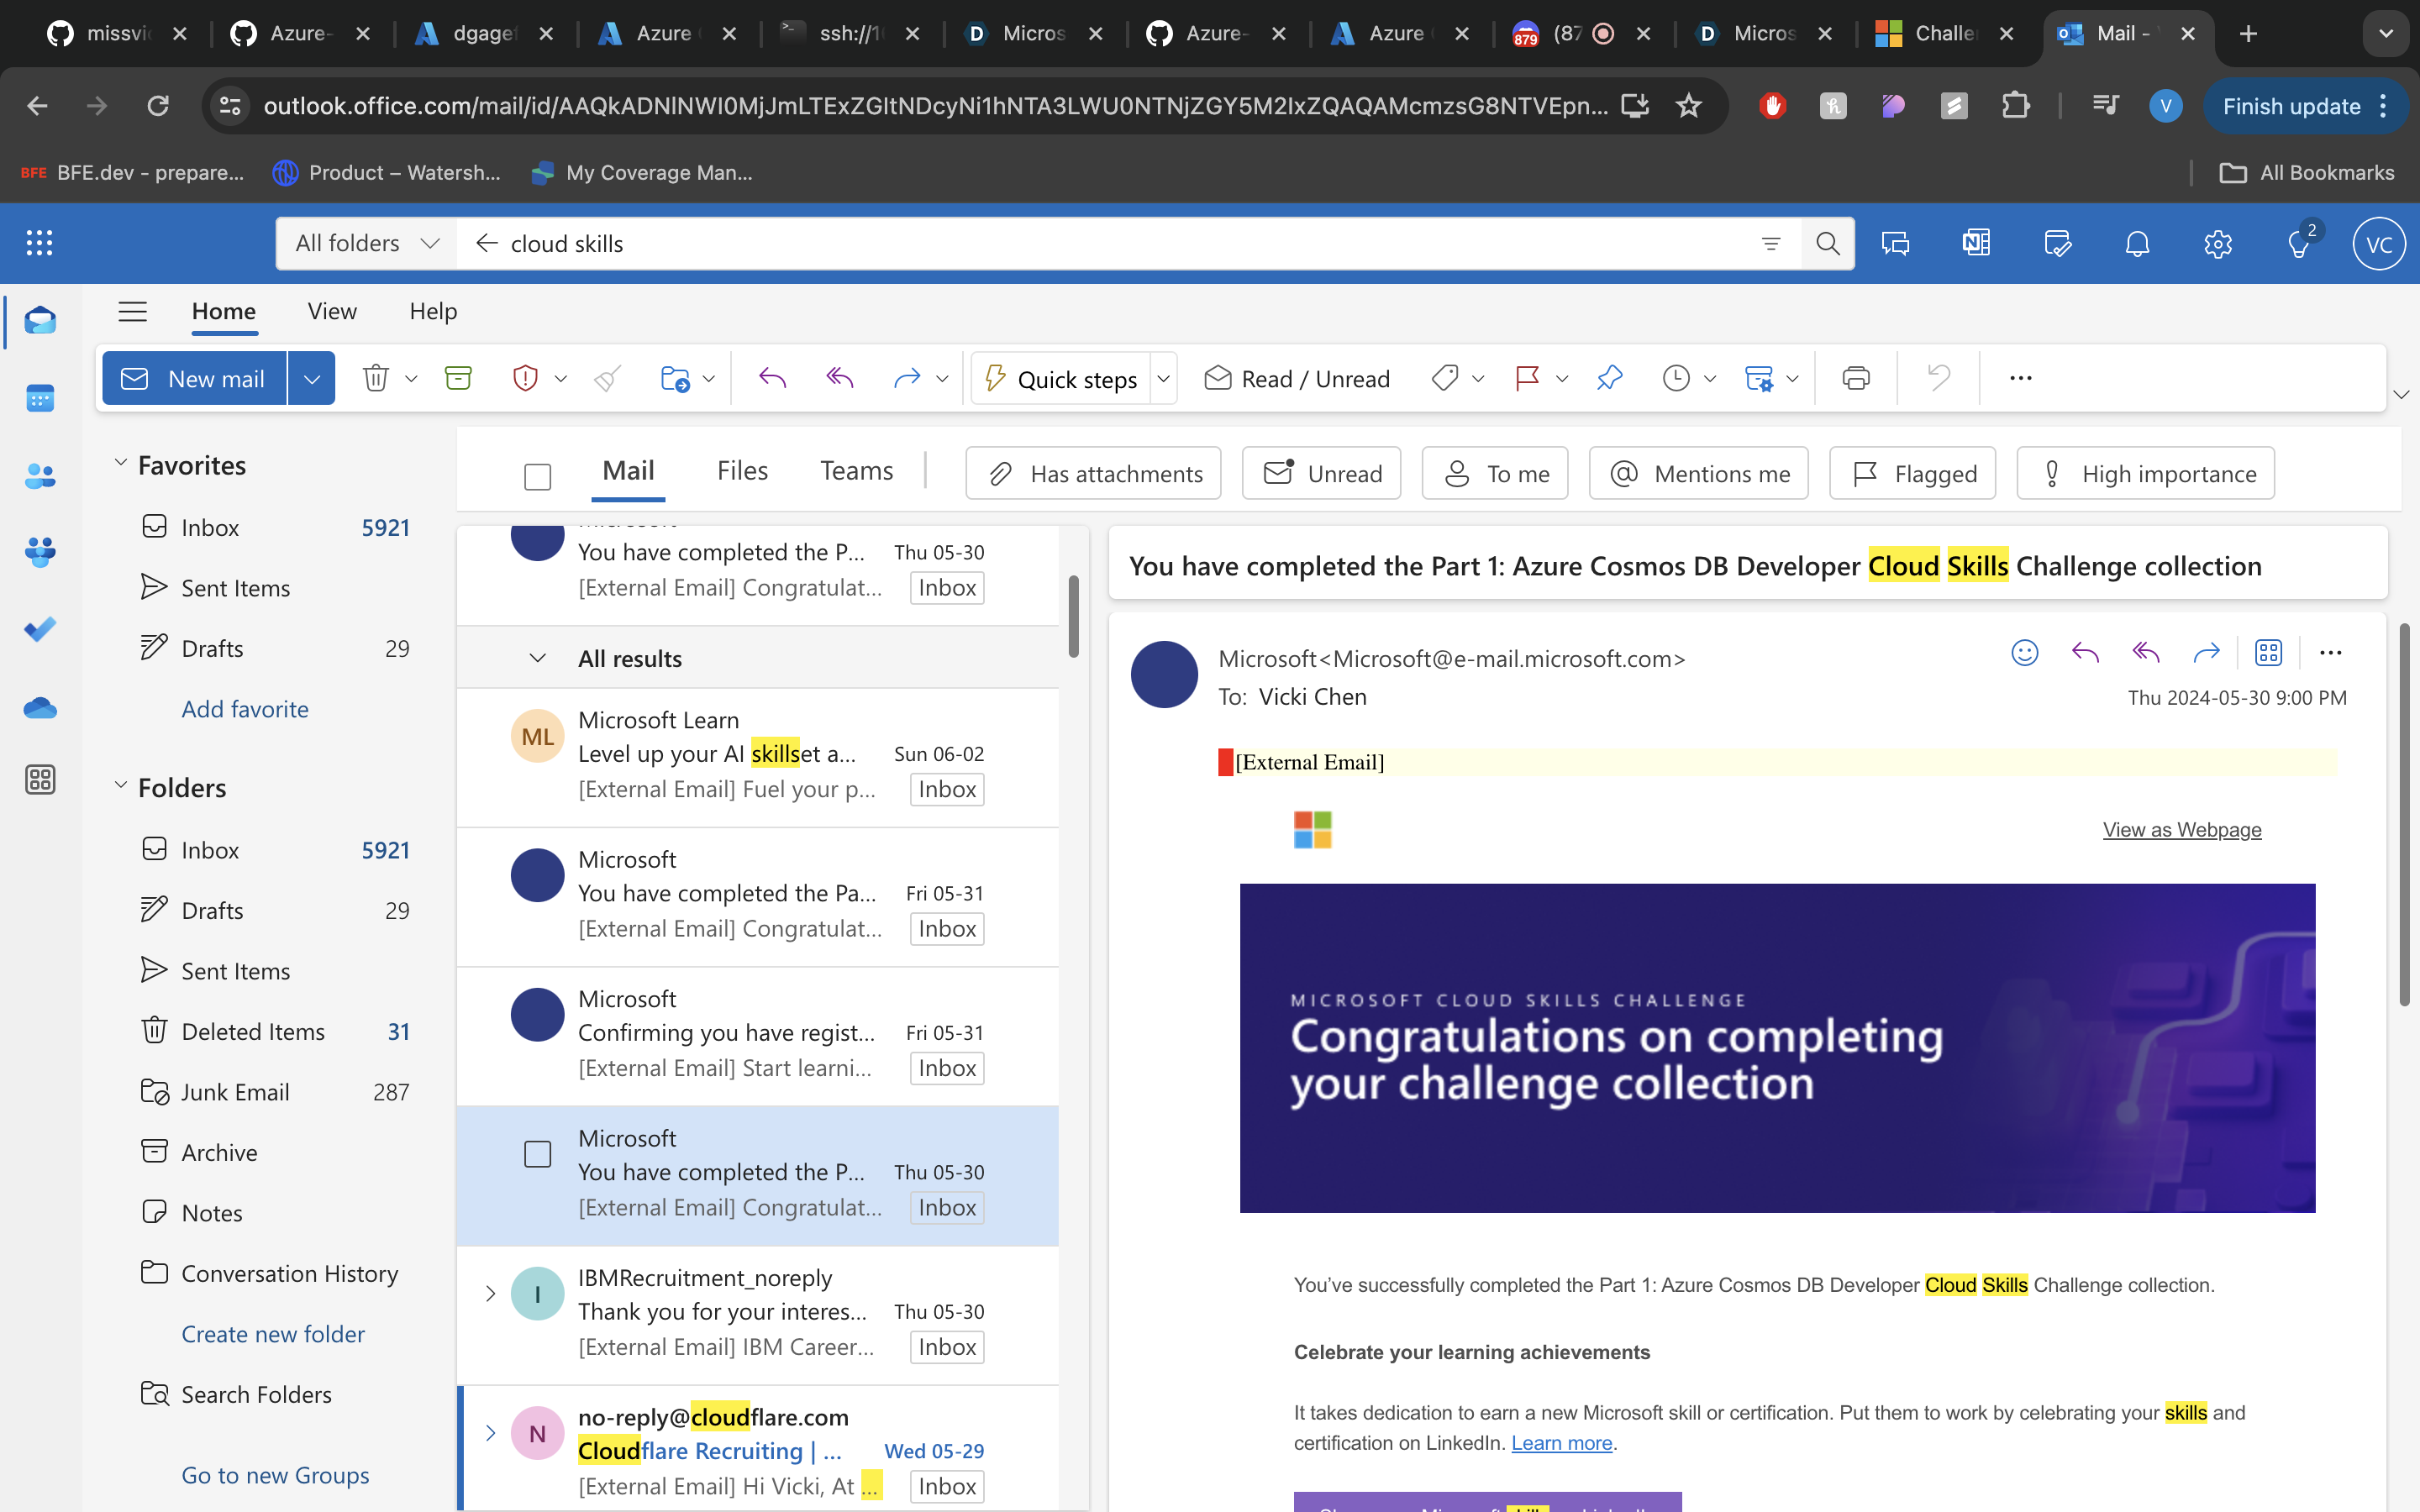
Task: Click the message list scrollbar
Action: (1073, 616)
